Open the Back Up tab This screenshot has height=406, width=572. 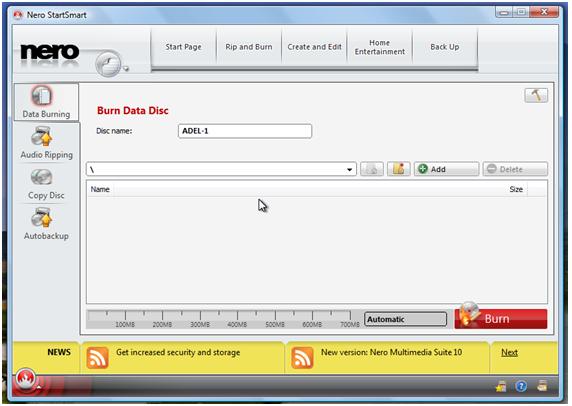pyautogui.click(x=445, y=47)
